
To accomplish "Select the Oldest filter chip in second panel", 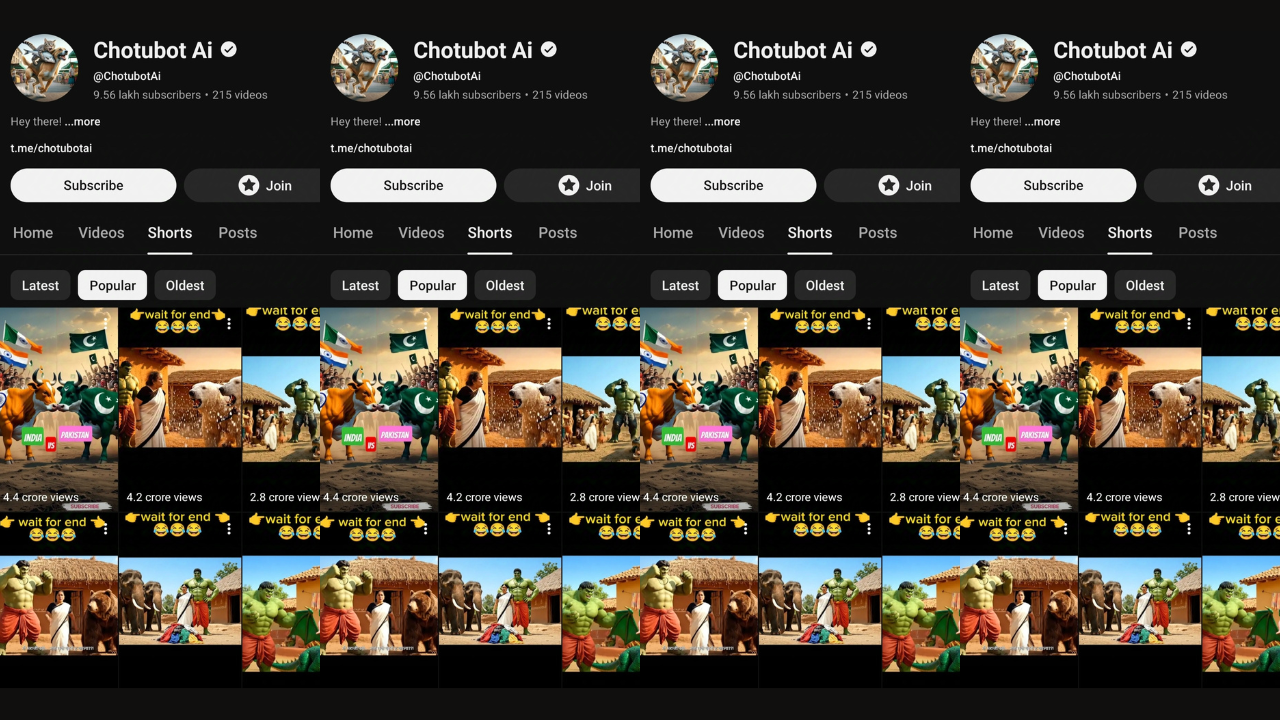I will click(x=505, y=285).
